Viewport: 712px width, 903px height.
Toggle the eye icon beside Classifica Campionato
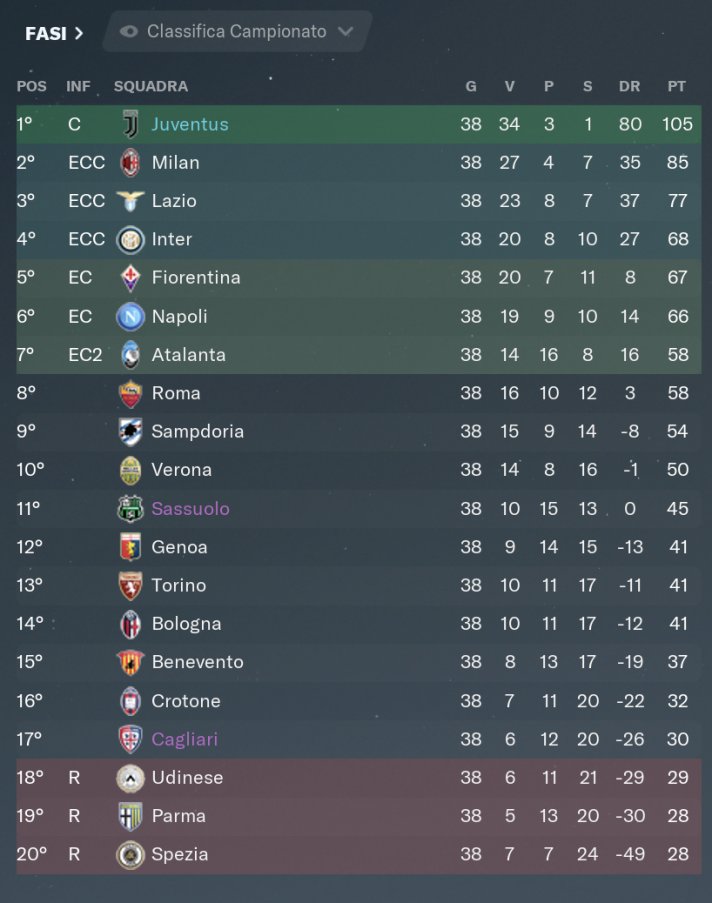coord(128,32)
